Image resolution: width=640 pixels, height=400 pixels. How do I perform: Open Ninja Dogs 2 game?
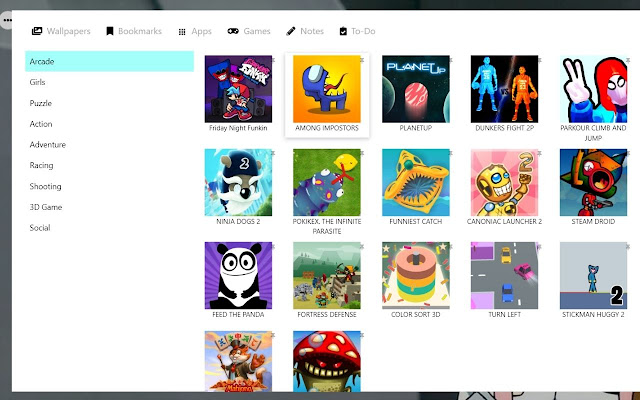pos(238,182)
